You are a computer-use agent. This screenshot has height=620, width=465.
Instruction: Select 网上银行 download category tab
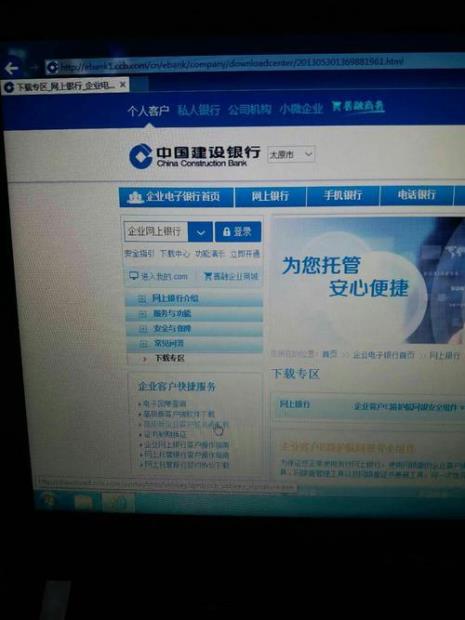tap(295, 404)
